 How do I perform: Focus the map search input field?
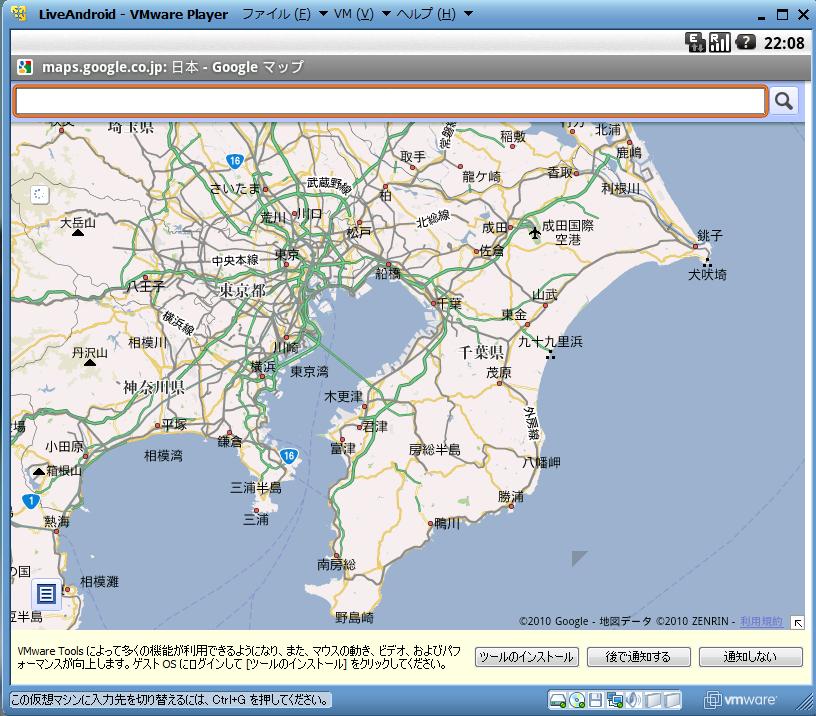[x=390, y=101]
